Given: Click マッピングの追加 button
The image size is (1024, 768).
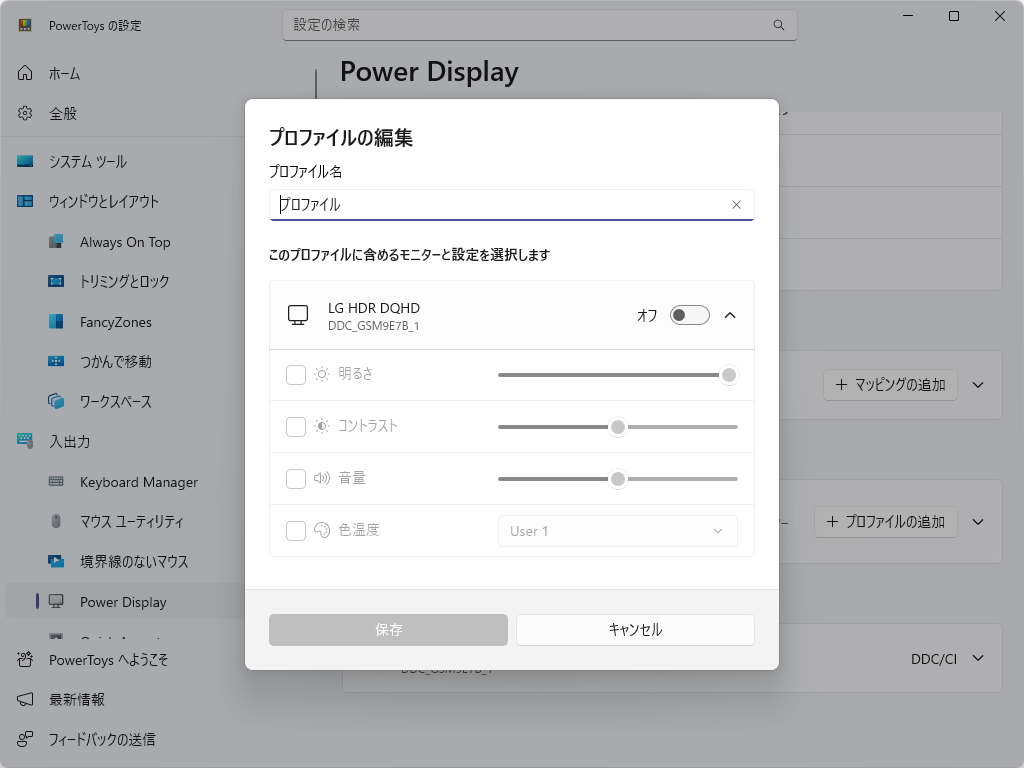Looking at the screenshot, I should point(890,385).
